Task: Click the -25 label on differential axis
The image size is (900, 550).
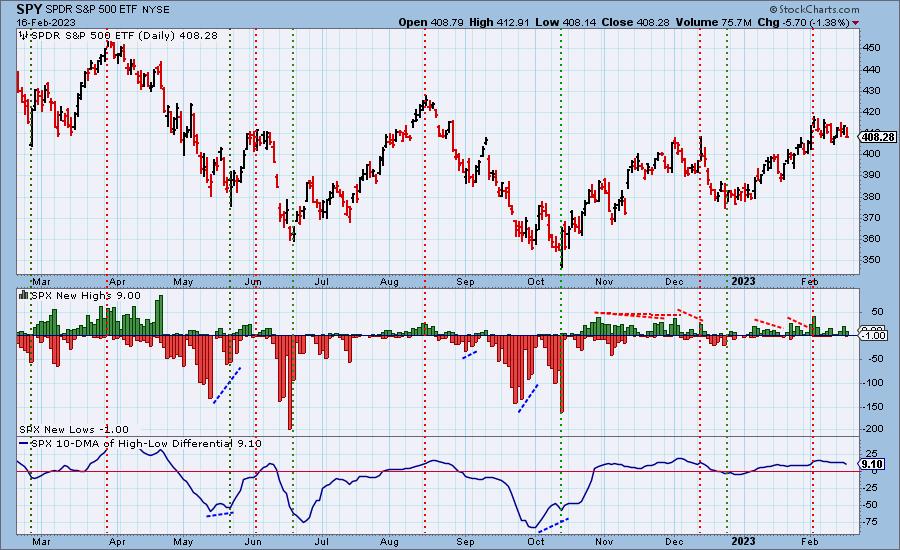Action: [870, 487]
